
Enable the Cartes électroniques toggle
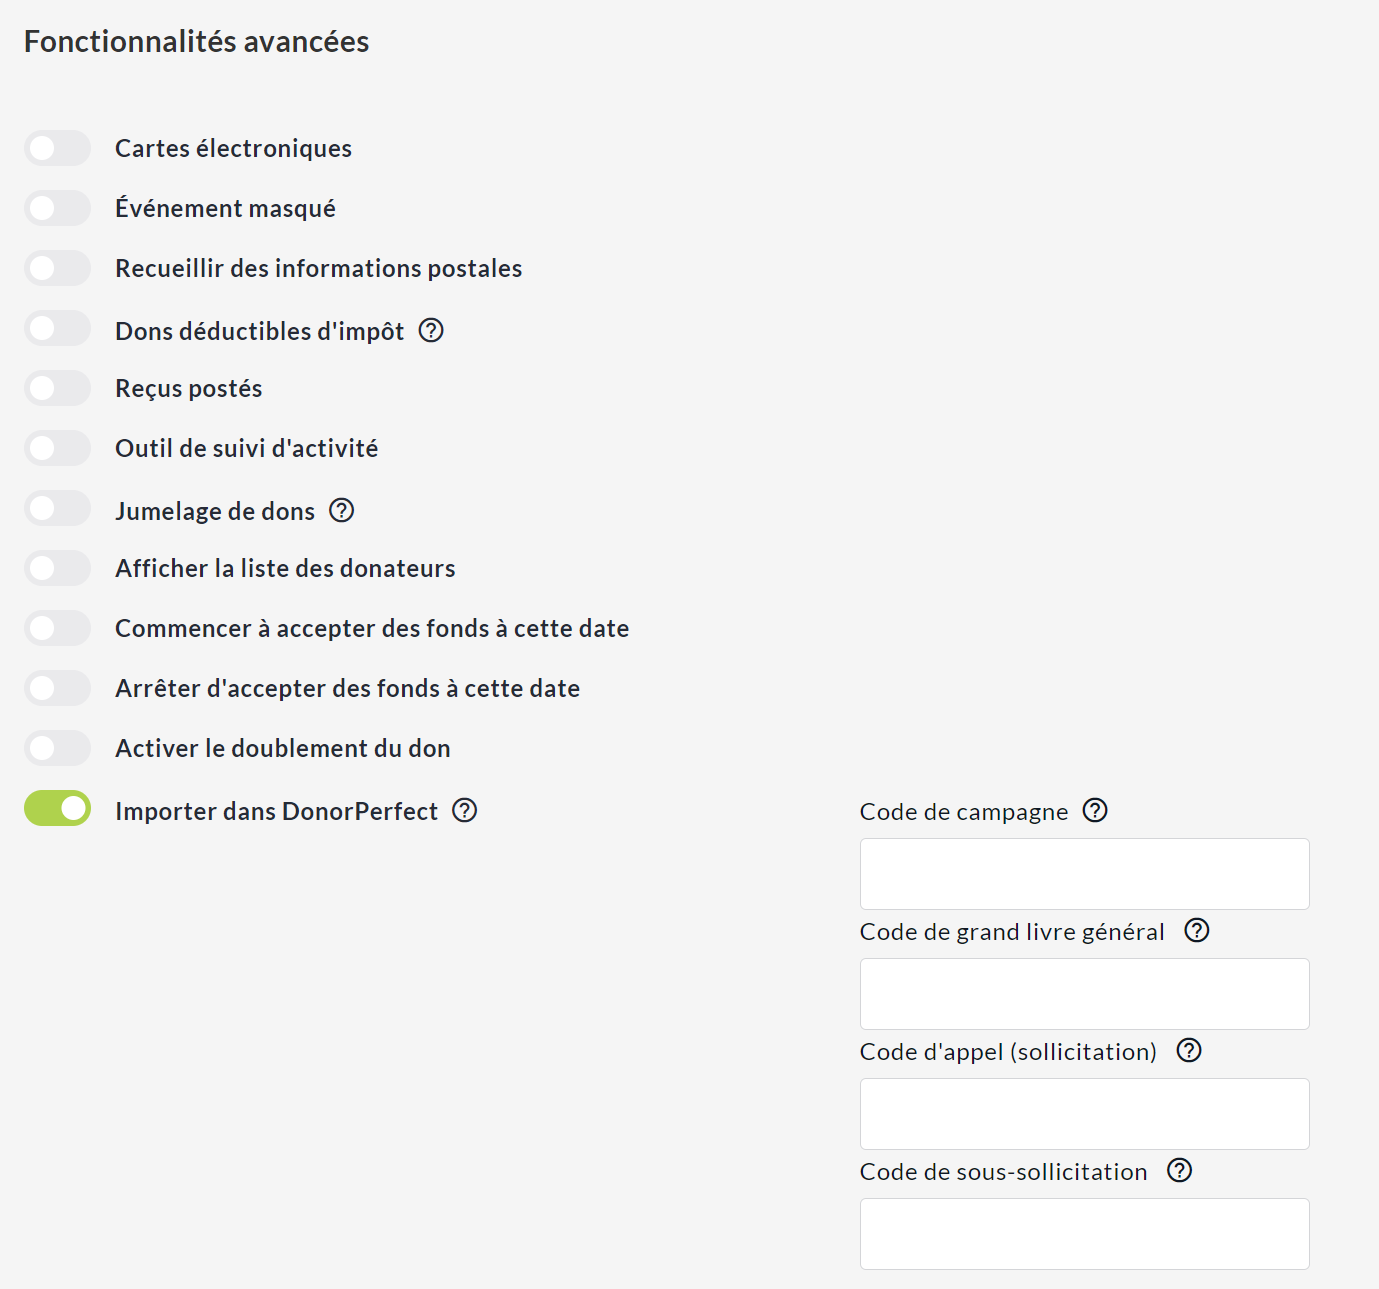coord(58,148)
